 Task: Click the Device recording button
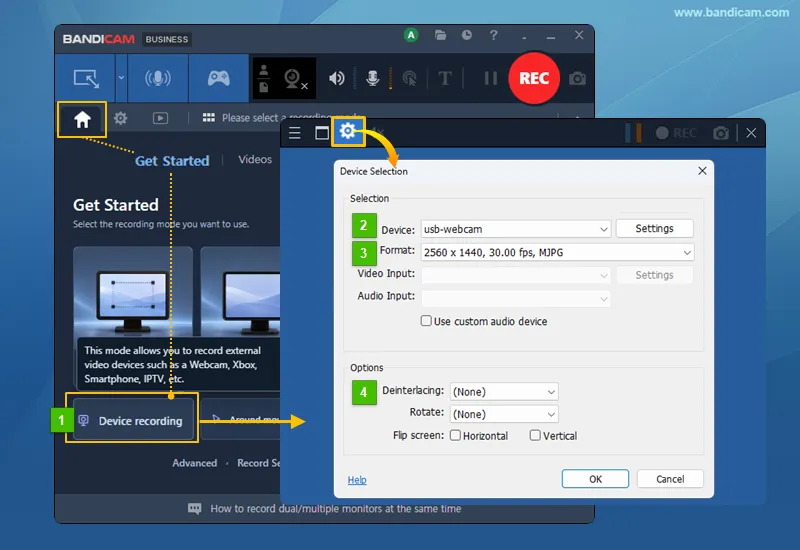point(133,420)
